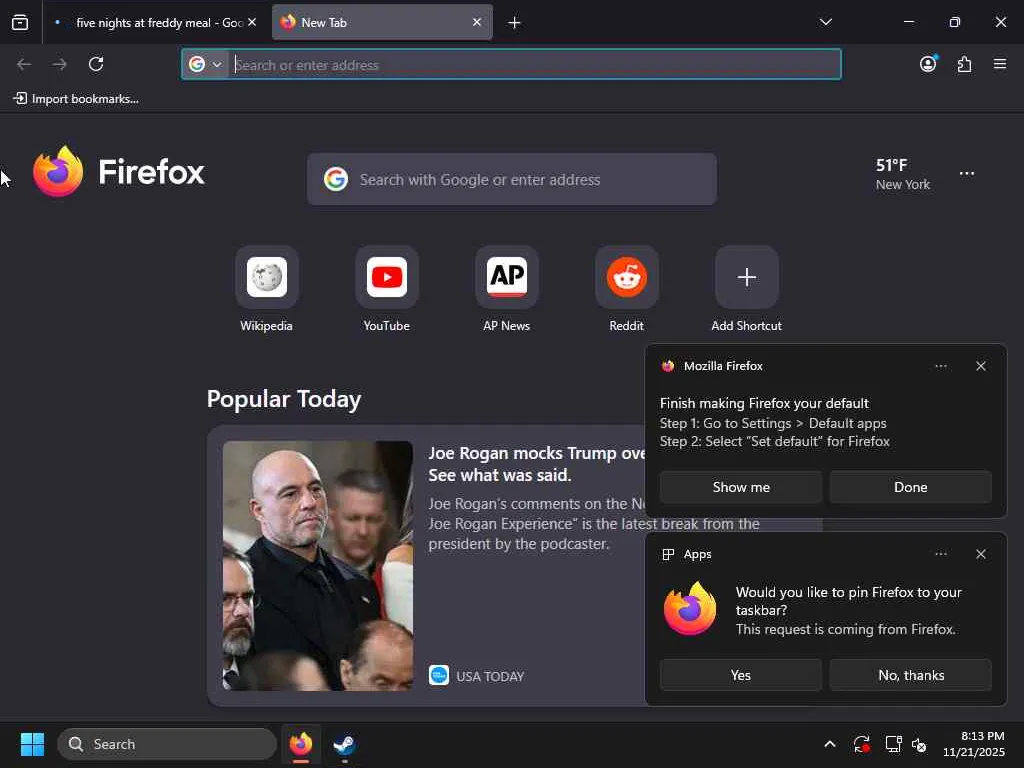Click Firefox icon on taskbar
This screenshot has height=768, width=1024.
(301, 744)
